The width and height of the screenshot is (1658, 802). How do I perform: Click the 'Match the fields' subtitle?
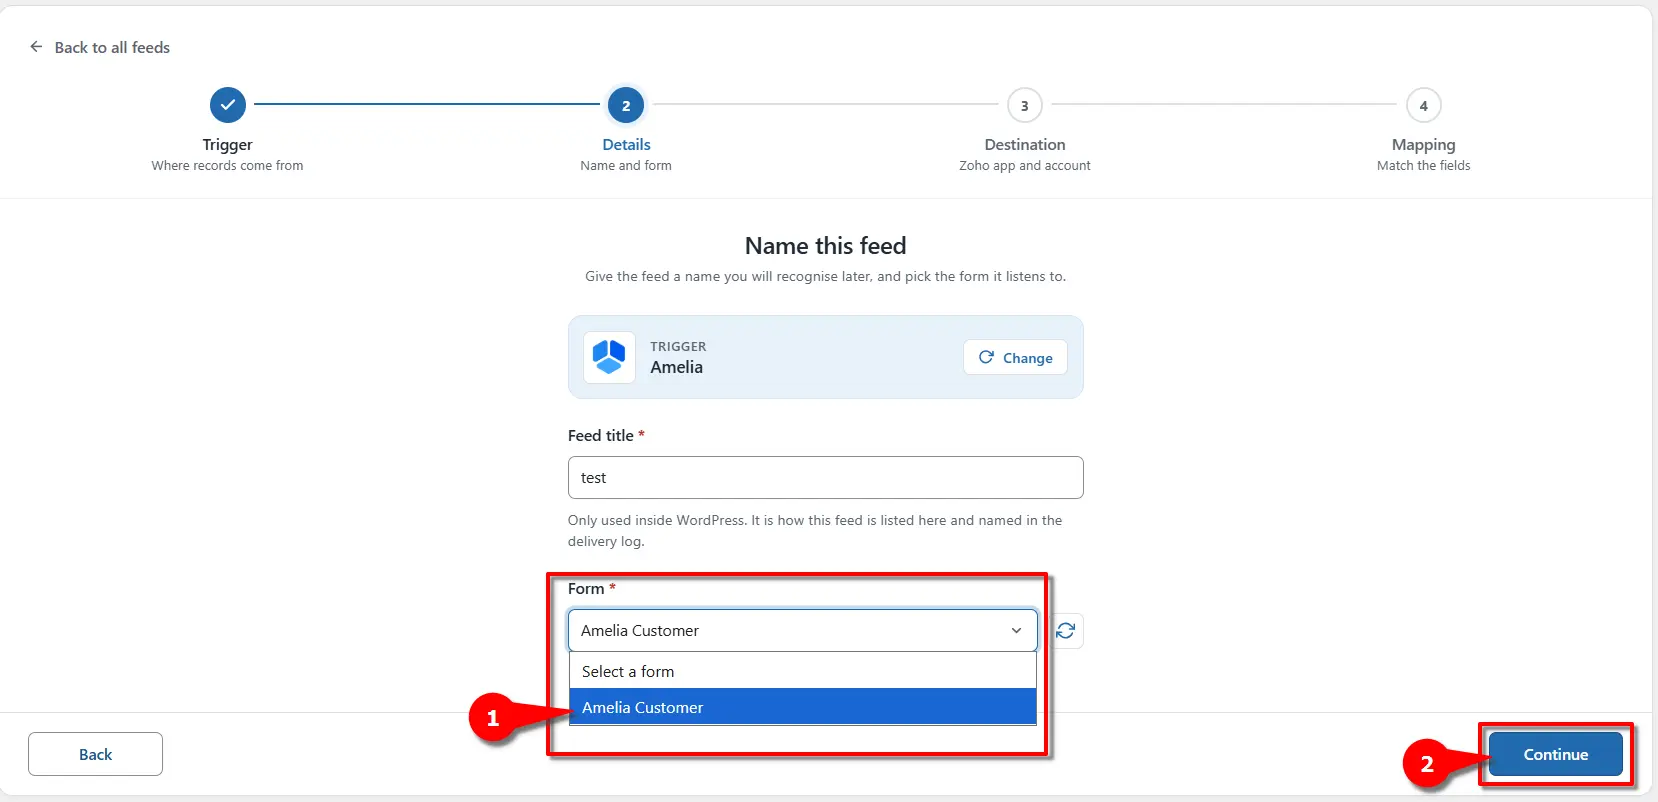pos(1423,166)
